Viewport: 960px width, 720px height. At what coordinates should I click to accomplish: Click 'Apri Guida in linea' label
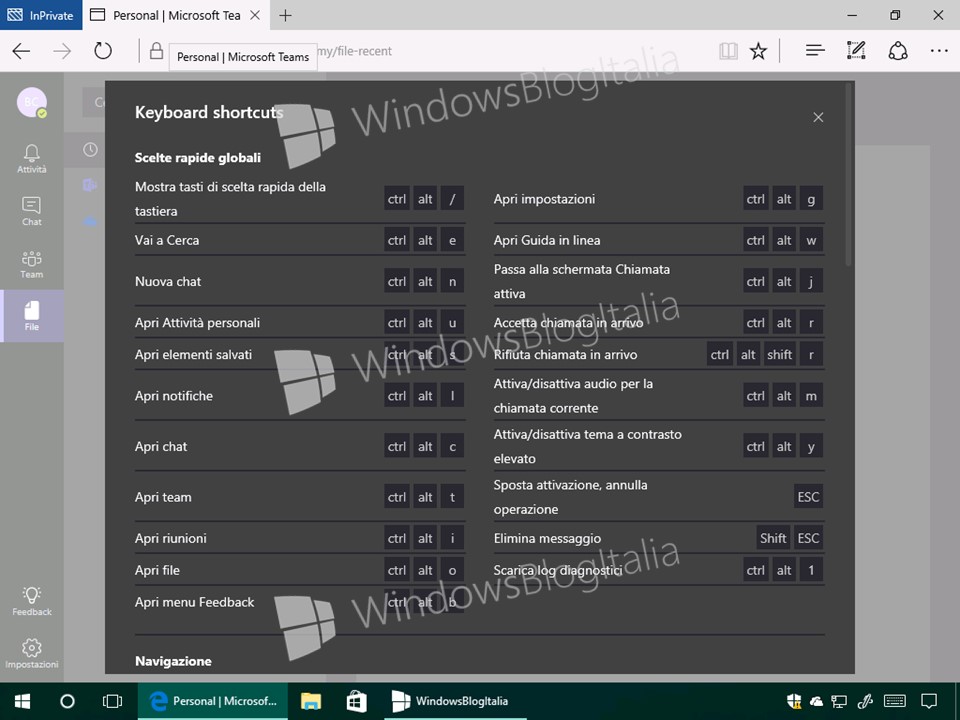(x=547, y=240)
